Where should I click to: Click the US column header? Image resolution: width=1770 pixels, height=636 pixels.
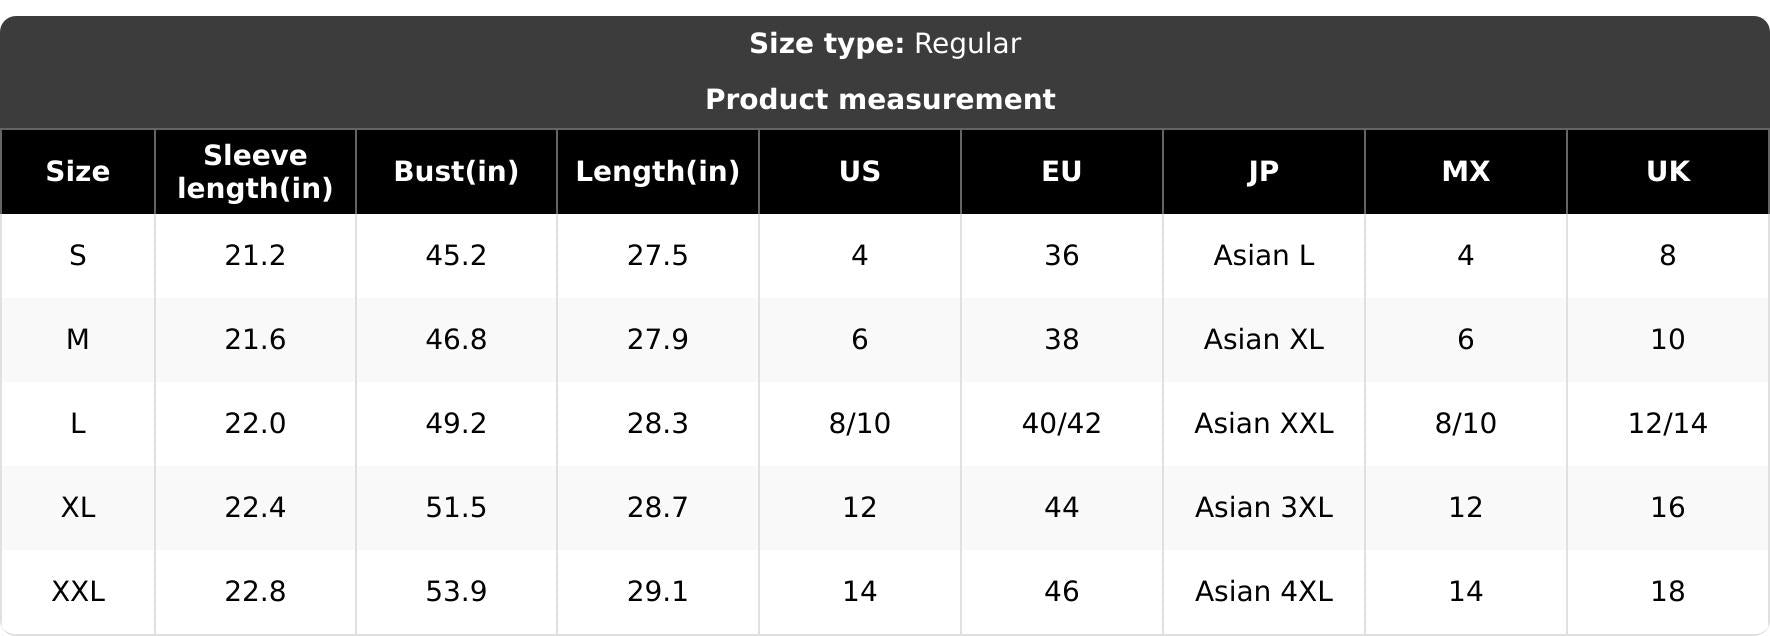point(860,172)
